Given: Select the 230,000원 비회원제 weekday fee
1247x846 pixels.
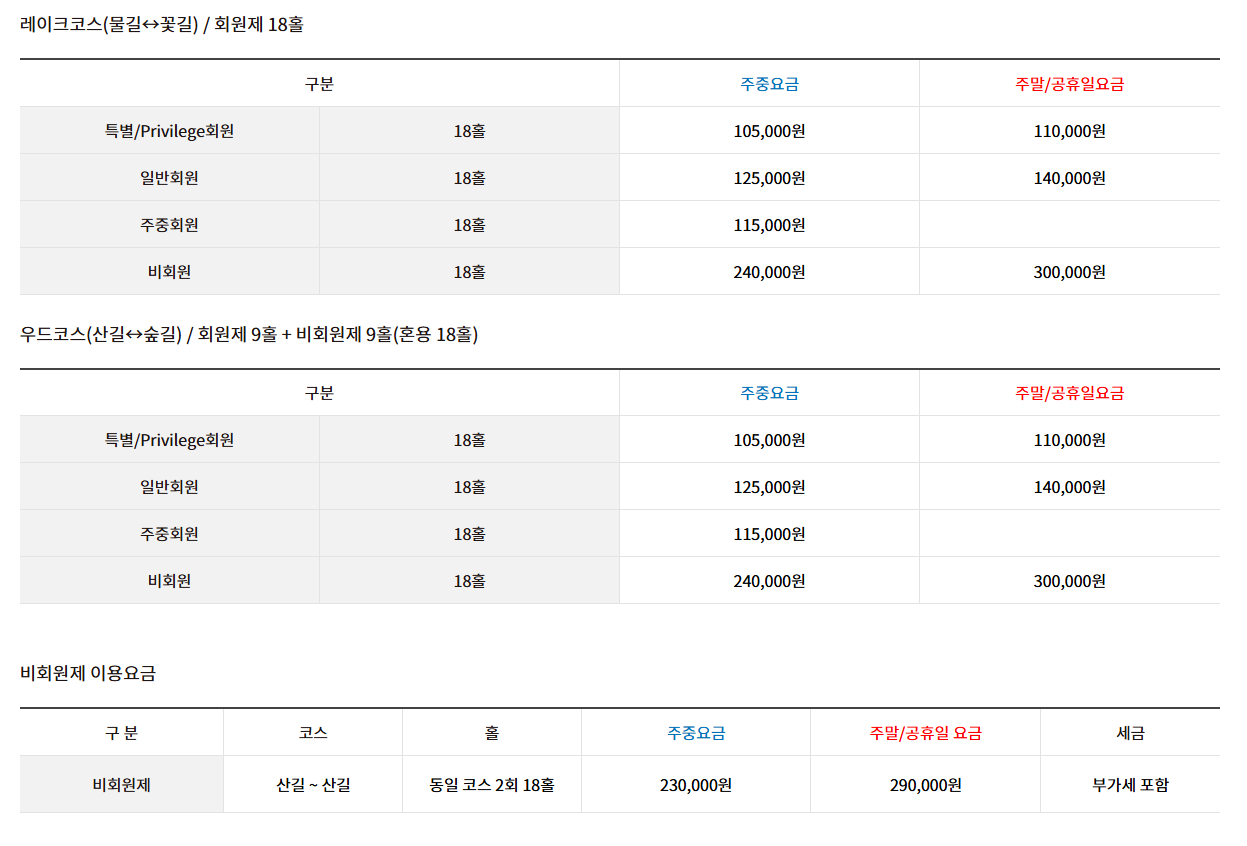Looking at the screenshot, I should (x=696, y=785).
